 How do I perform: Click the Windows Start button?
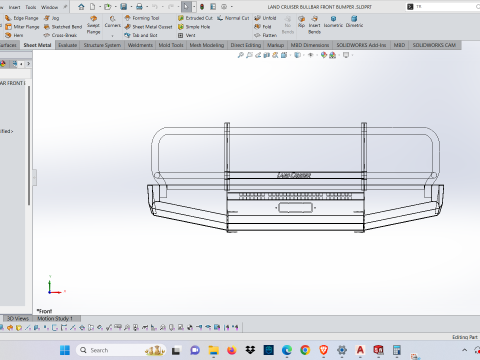pos(65,350)
